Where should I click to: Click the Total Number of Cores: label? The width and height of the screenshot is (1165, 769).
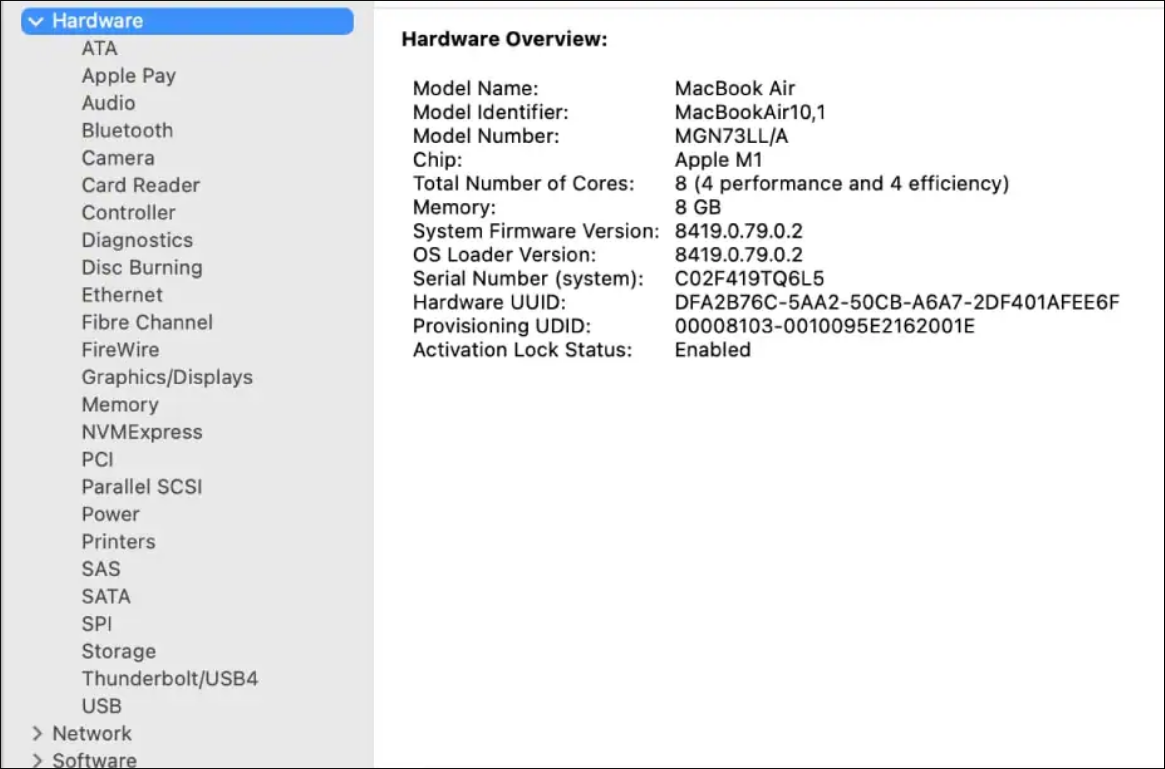[524, 184]
